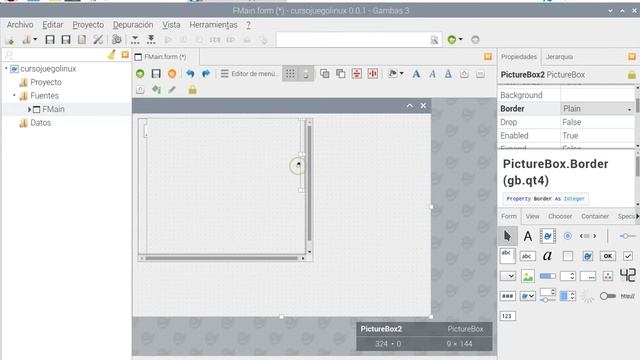Pick the ScrollBar control in the toolbox
This screenshot has height=360, width=640.
pos(588,236)
